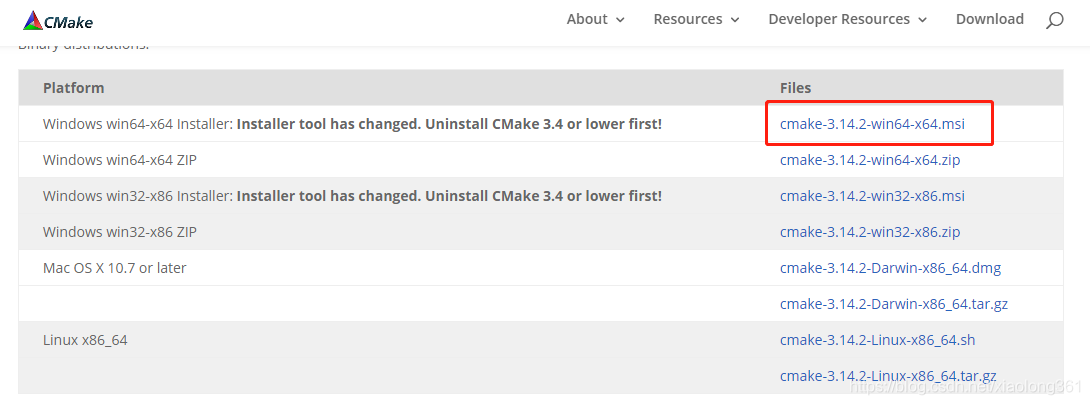Download cmake-3.14.2-win32-x86.msi installer

pos(872,197)
